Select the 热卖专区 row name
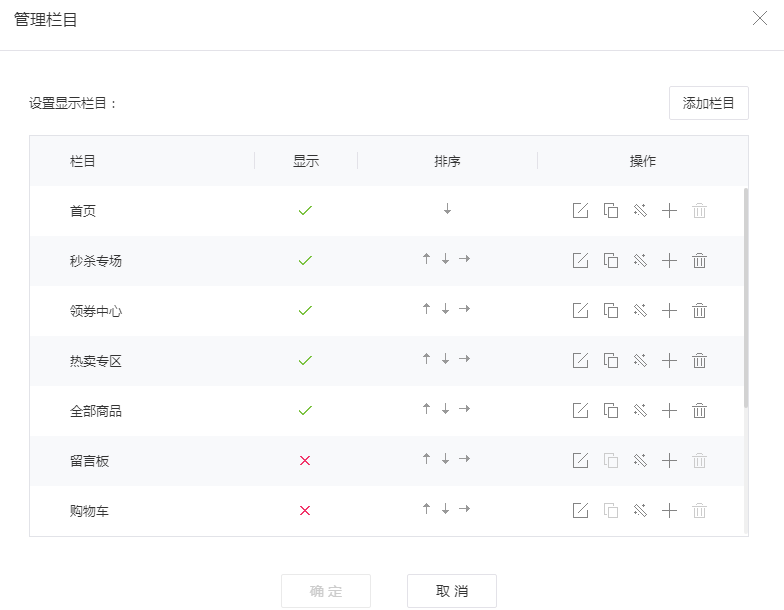 (96, 361)
